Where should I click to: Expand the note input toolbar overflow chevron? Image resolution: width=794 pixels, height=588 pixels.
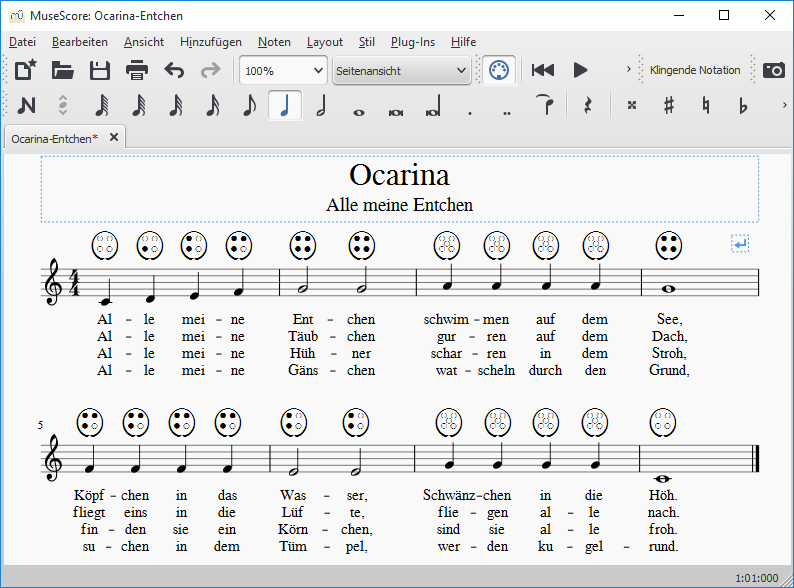784,105
